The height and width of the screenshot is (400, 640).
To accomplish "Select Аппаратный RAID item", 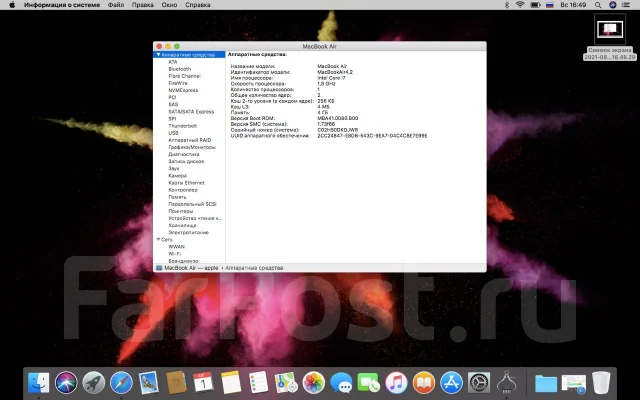I will point(190,140).
